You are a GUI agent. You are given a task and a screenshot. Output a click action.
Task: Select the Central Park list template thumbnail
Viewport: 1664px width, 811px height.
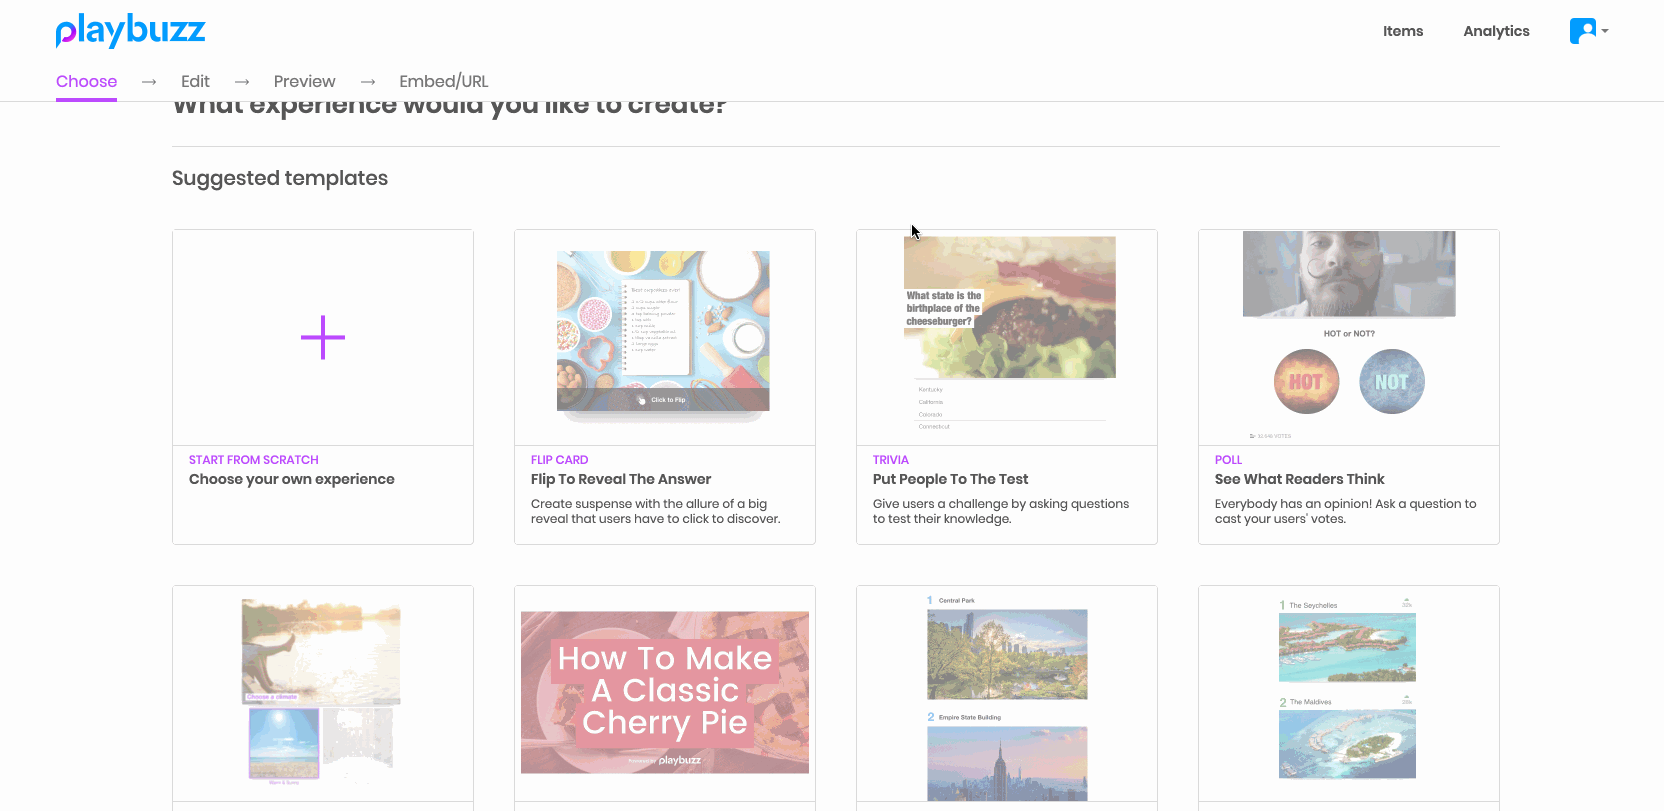click(x=1007, y=654)
